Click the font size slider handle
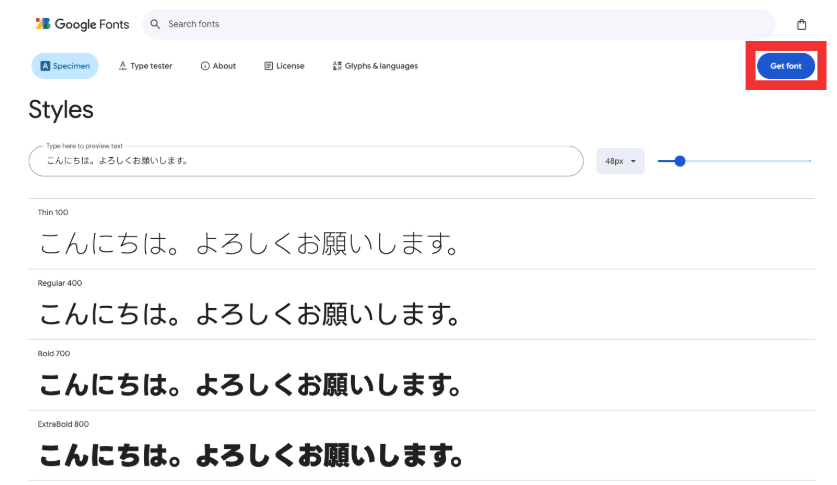The width and height of the screenshot is (837, 485). [x=680, y=160]
